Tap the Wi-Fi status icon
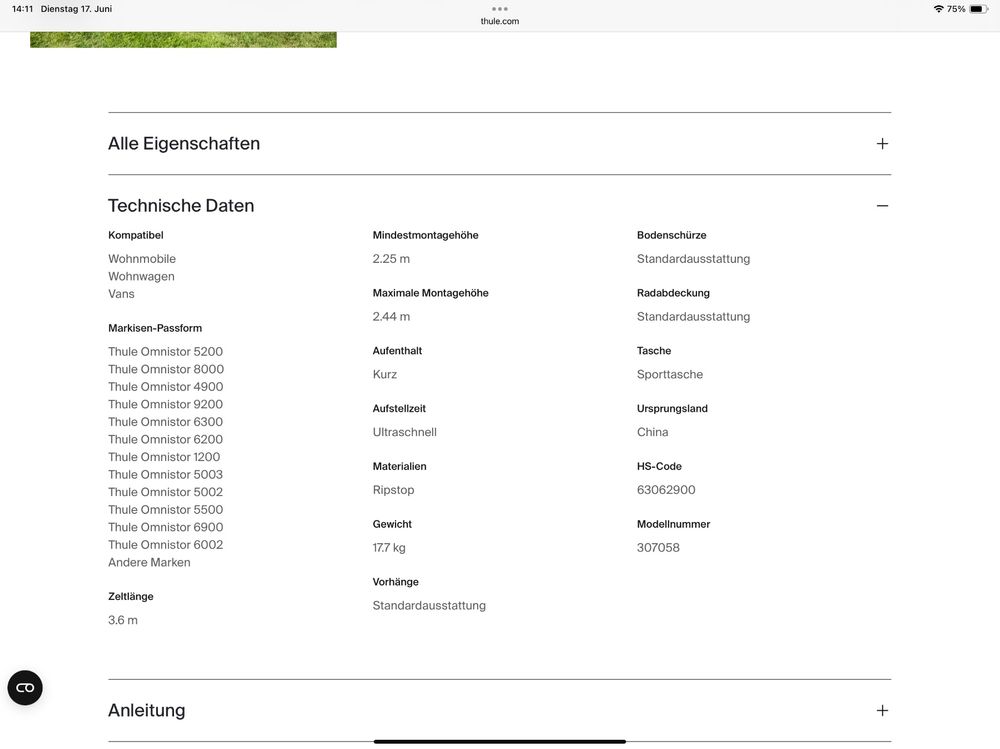The width and height of the screenshot is (1000, 749). tap(938, 9)
